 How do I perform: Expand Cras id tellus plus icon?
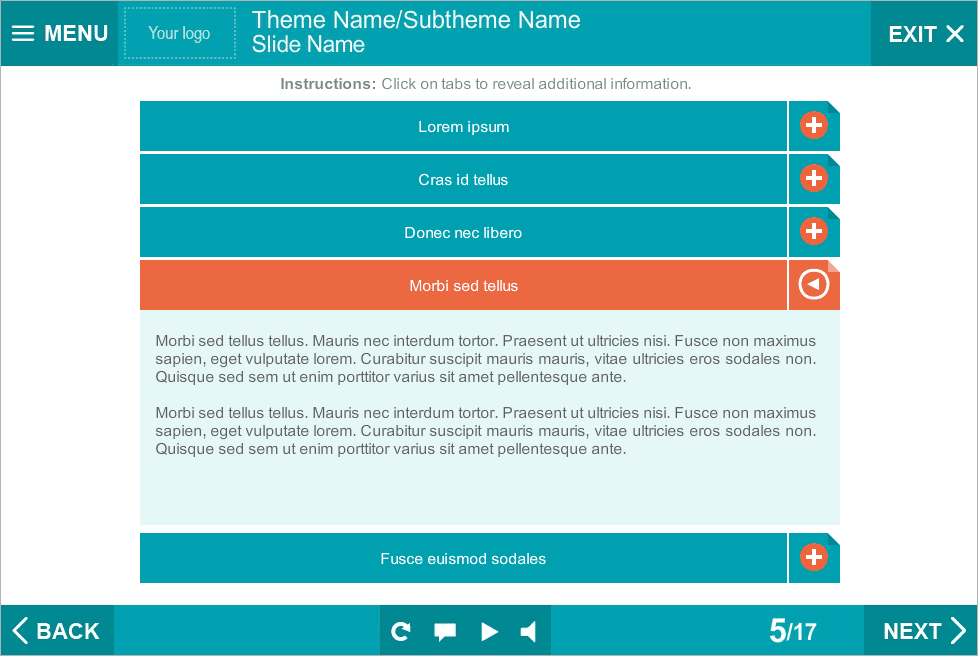coord(814,179)
